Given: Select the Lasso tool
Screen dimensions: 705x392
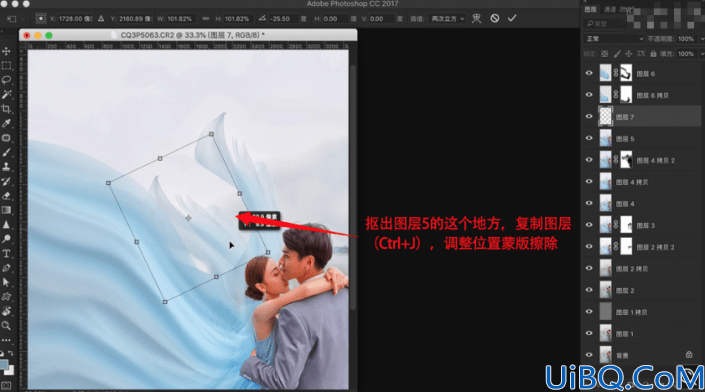Looking at the screenshot, I should pos(6,80).
